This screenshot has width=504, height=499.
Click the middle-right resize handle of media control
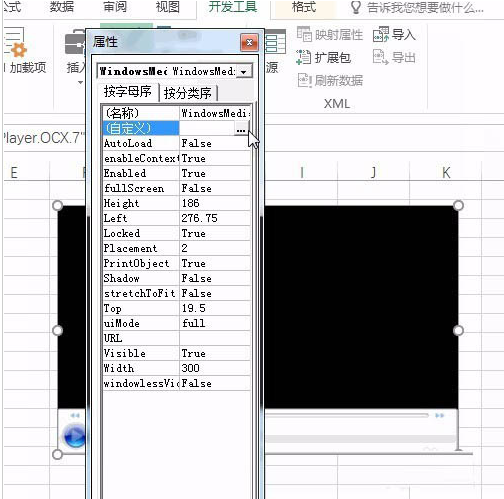click(458, 330)
